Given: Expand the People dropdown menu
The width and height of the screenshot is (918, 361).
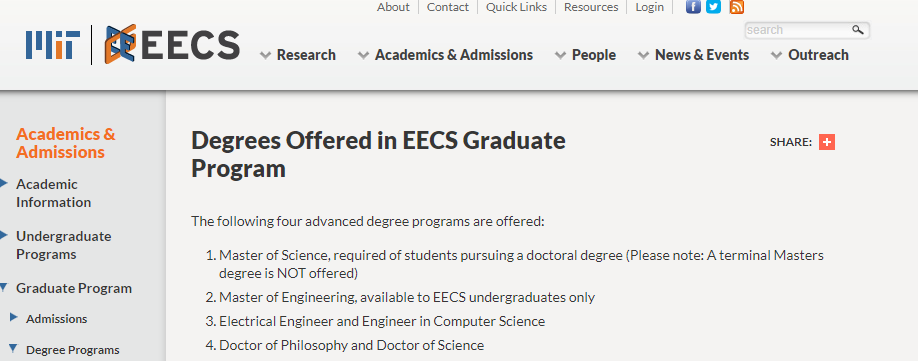Looking at the screenshot, I should [x=585, y=55].
